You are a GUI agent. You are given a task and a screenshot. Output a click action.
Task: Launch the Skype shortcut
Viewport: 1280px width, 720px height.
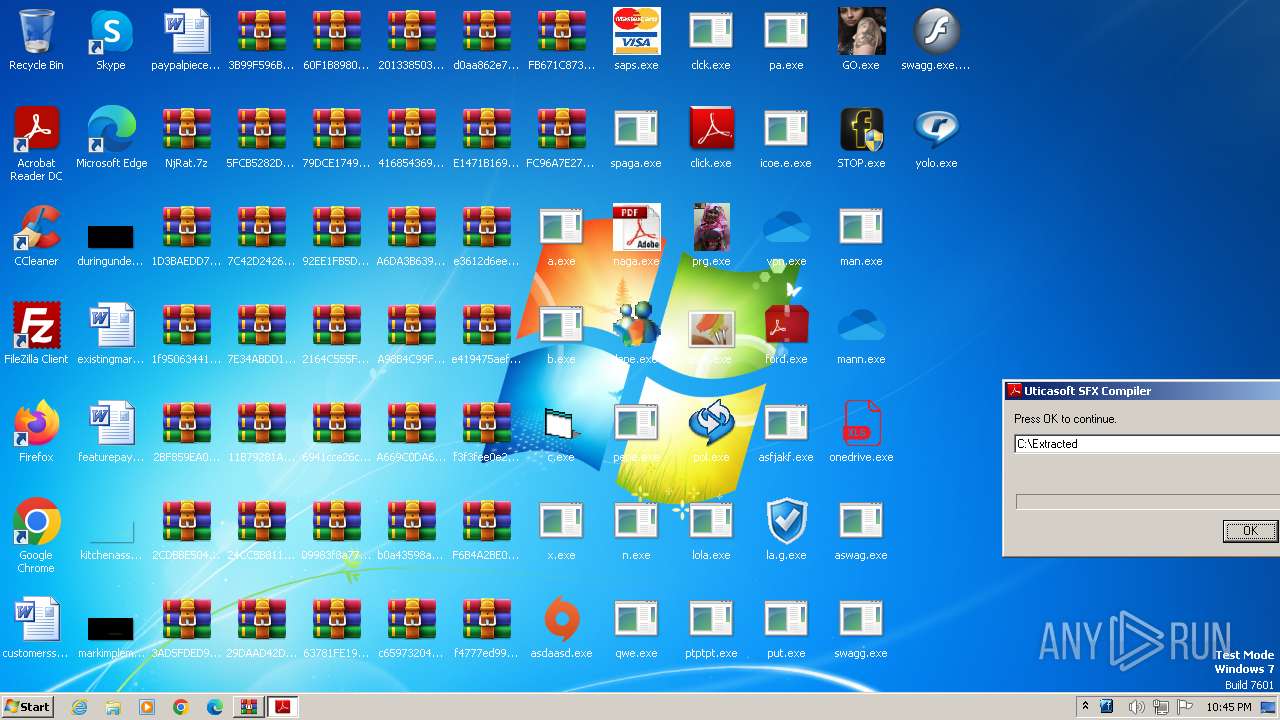[111, 31]
